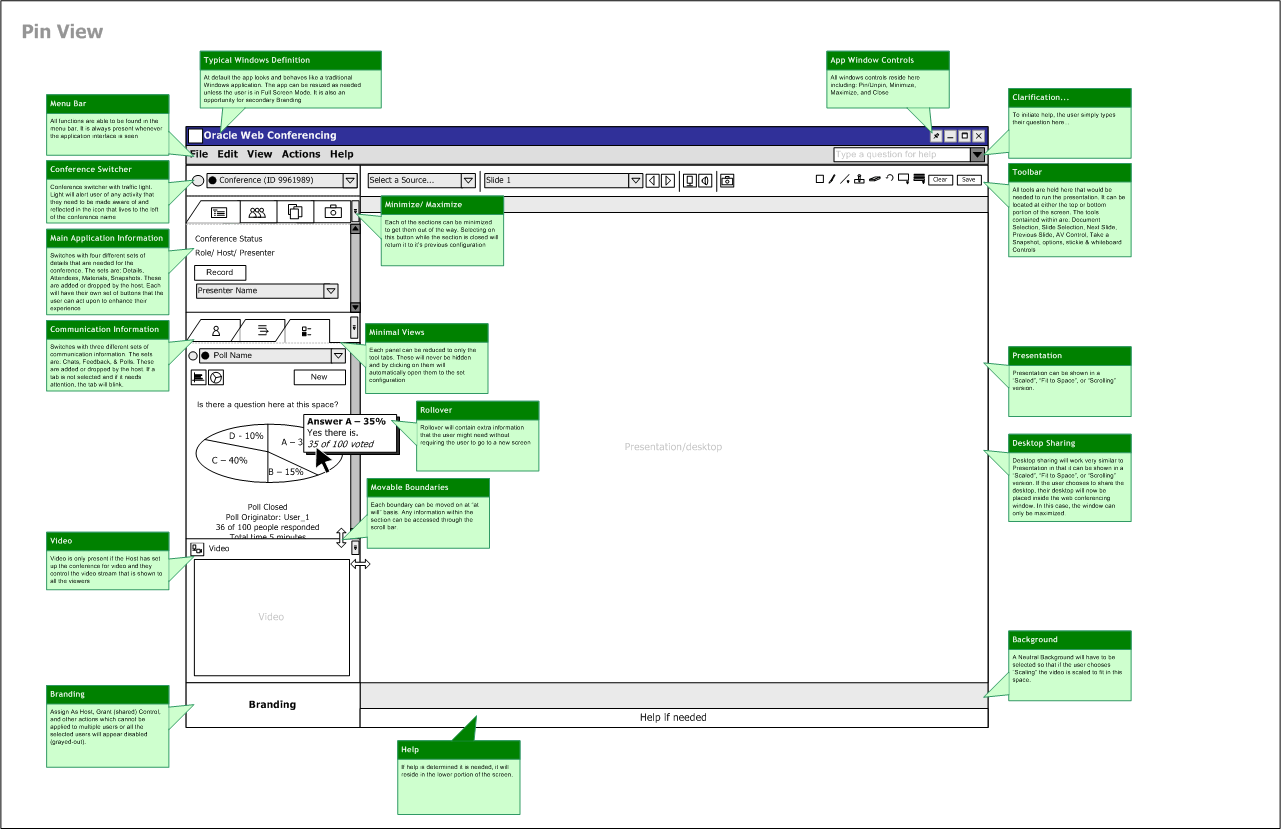Open the Select a Source dropdown
Viewport: 1281px width, 829px height.
coord(468,180)
